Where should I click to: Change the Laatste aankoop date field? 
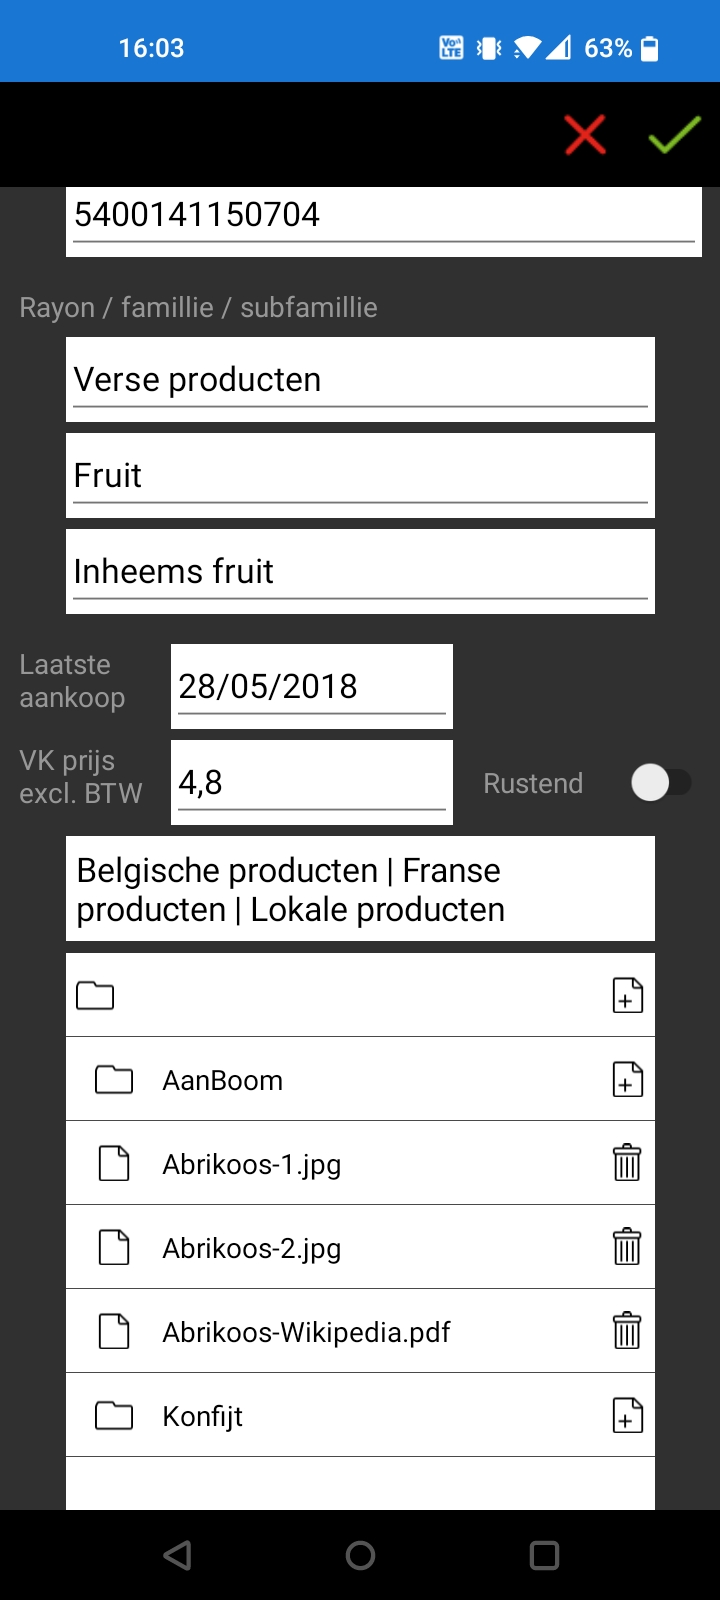point(311,687)
